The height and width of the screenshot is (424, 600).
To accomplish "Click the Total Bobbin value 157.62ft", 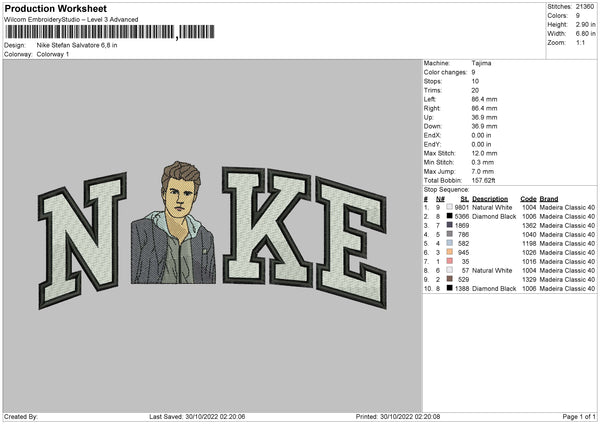I will coord(483,180).
